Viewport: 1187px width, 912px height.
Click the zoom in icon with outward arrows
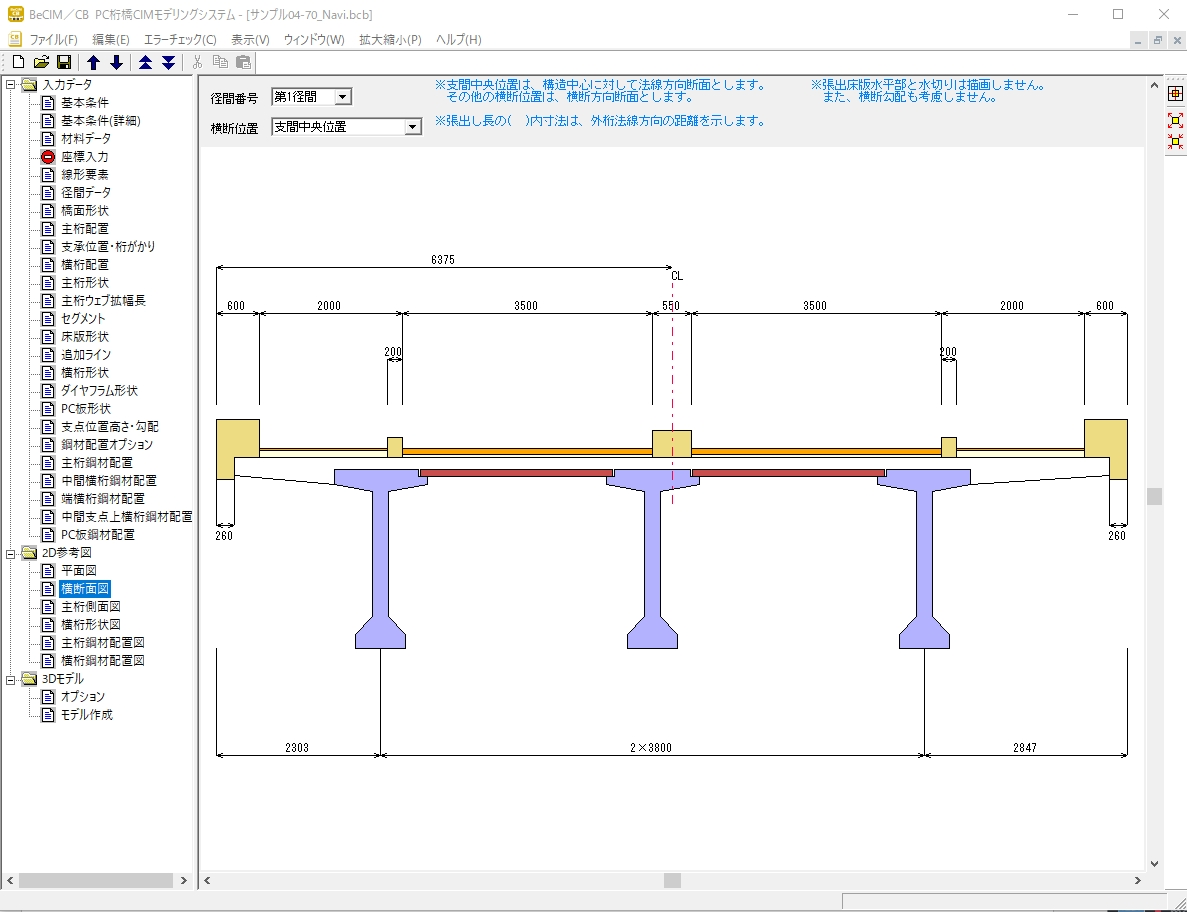[1176, 119]
